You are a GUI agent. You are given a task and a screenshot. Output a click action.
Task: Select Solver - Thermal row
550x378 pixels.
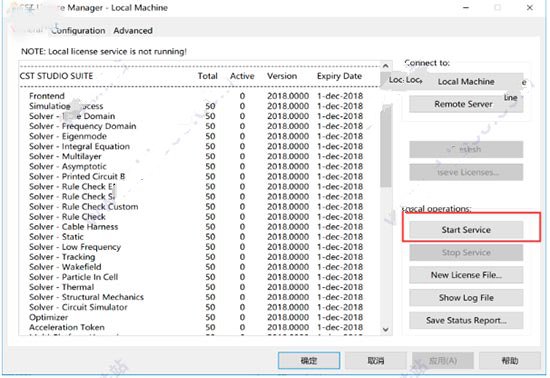pos(196,287)
